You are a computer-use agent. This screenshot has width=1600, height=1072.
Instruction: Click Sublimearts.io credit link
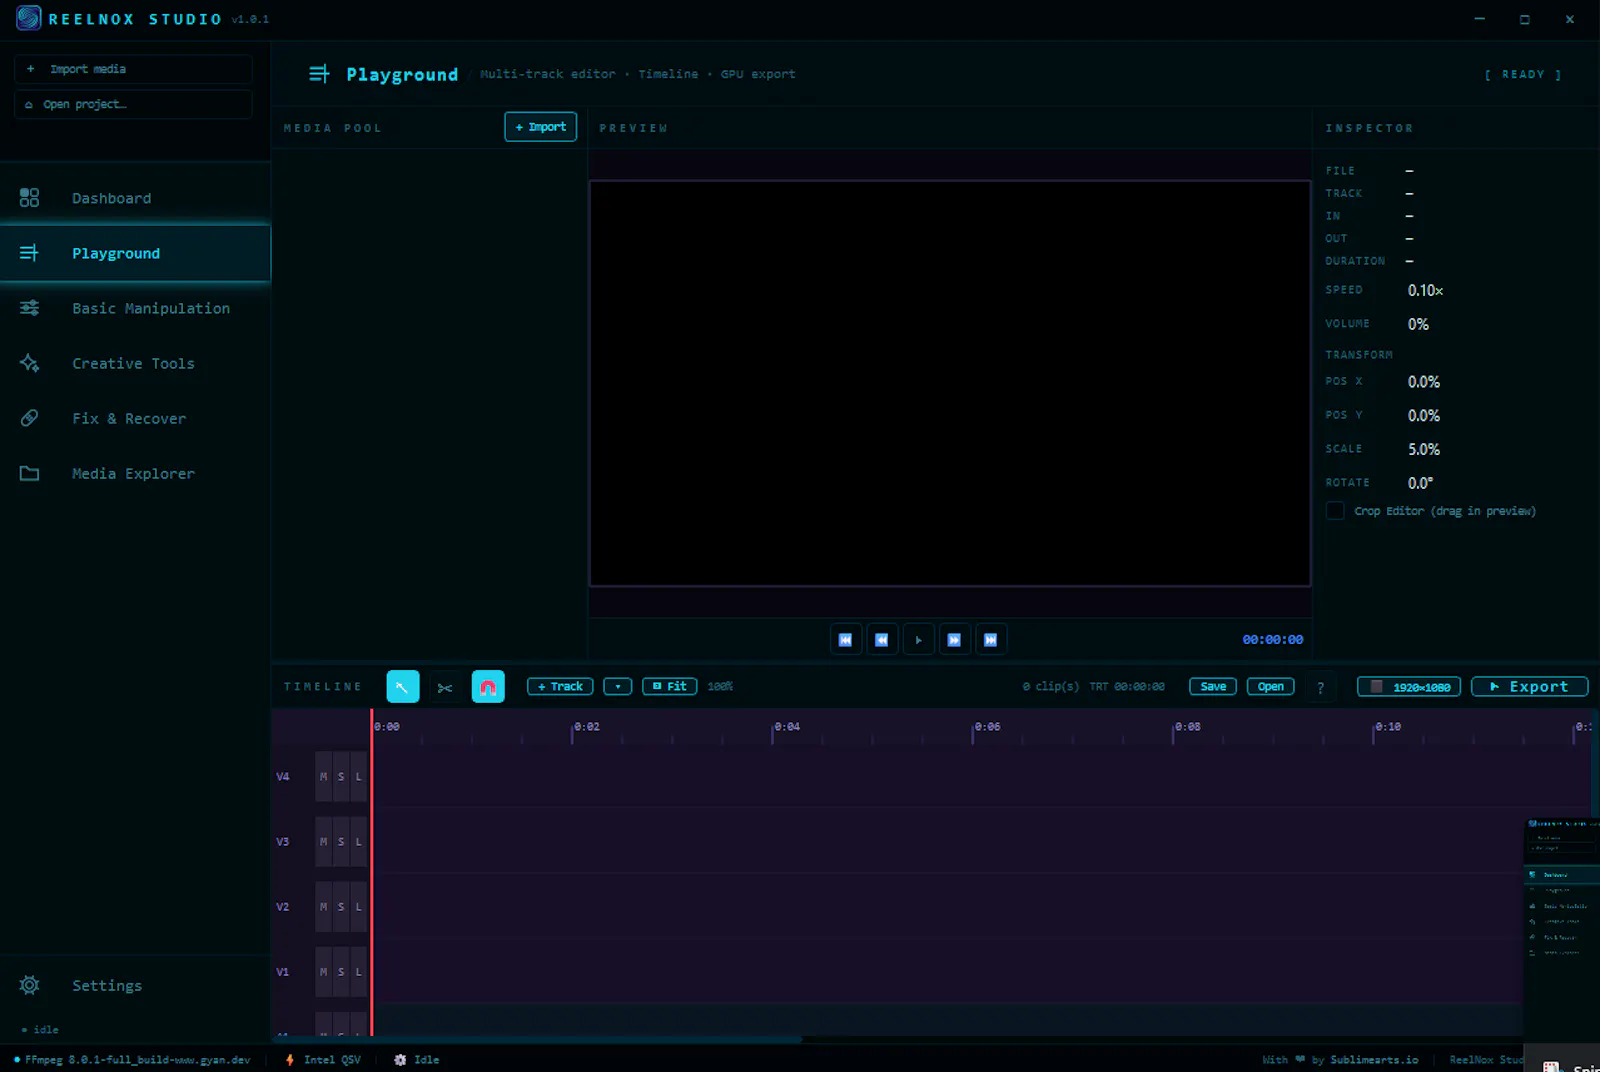(x=1374, y=1060)
